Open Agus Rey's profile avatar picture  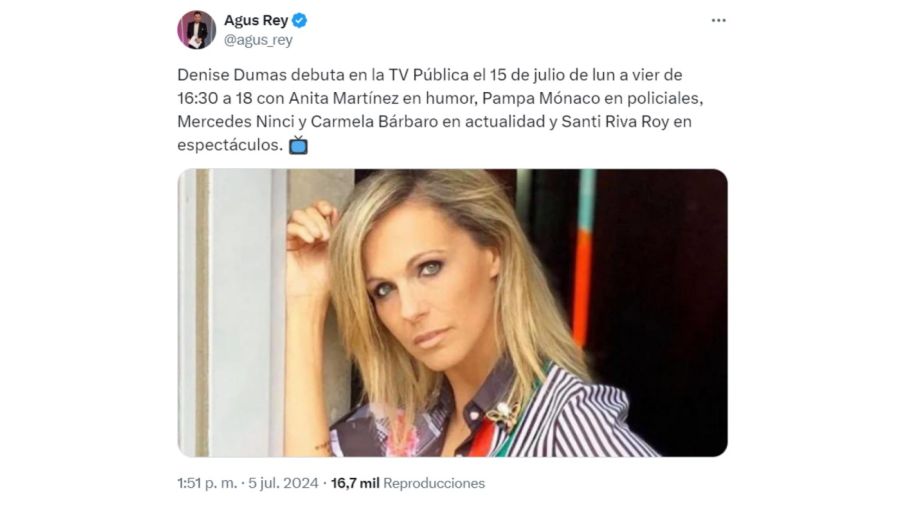(196, 30)
